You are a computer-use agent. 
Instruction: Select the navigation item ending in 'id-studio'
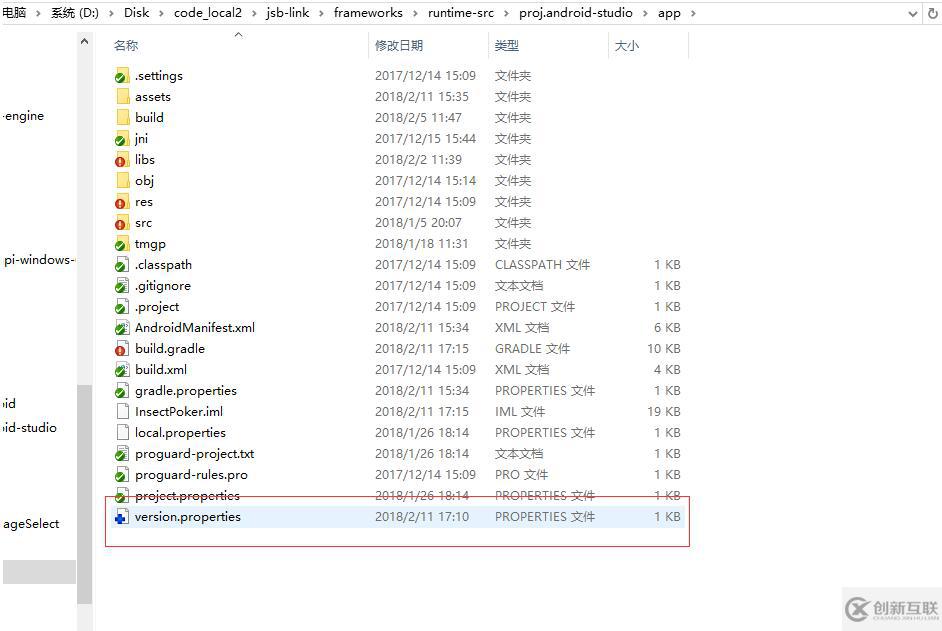tap(29, 428)
